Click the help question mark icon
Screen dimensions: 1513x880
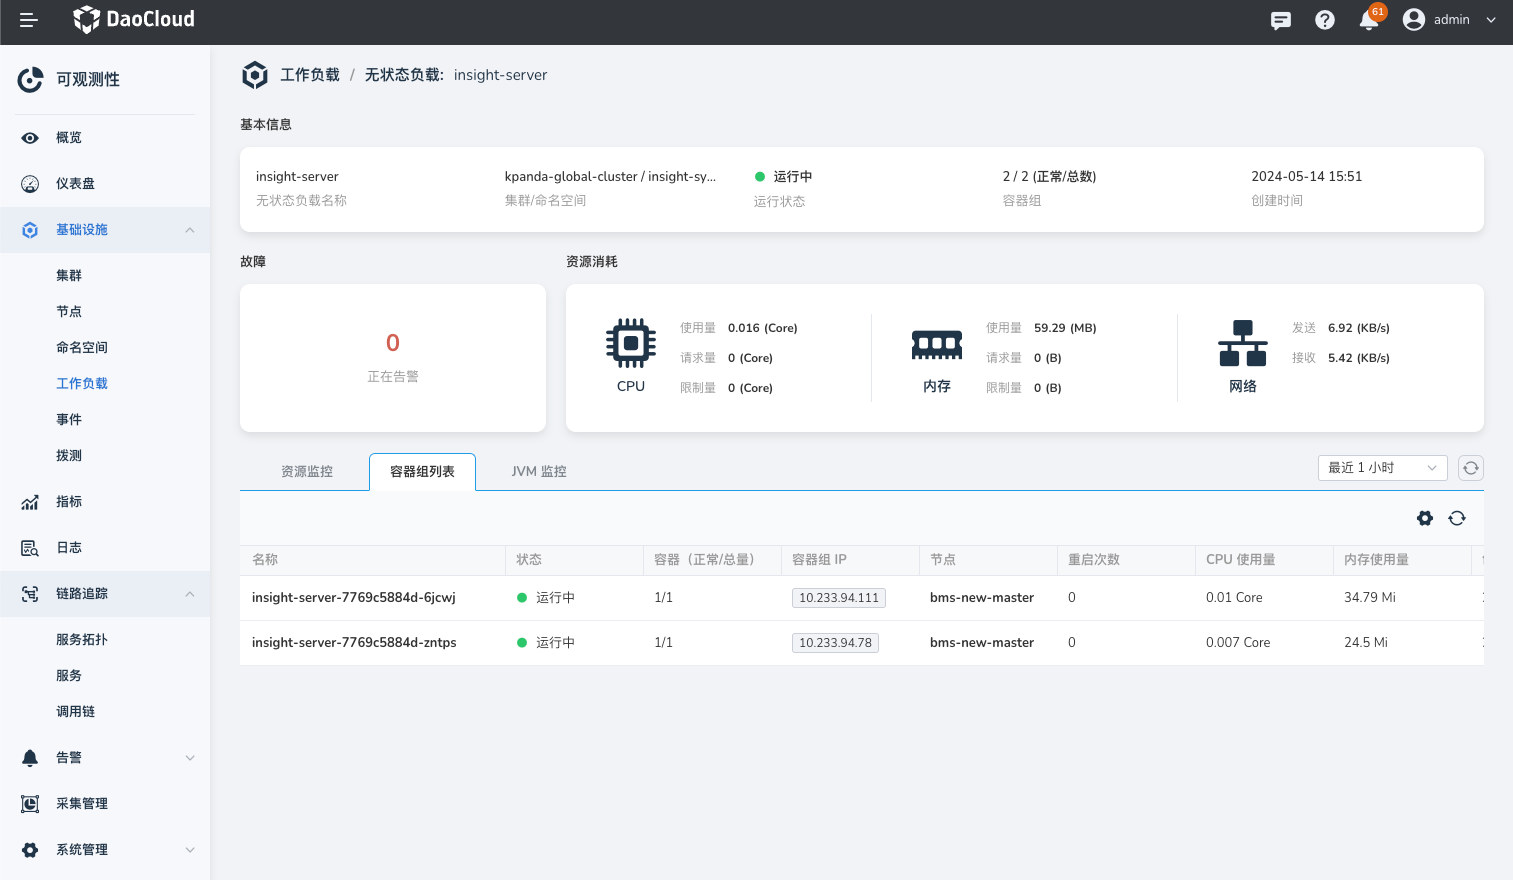click(x=1325, y=20)
